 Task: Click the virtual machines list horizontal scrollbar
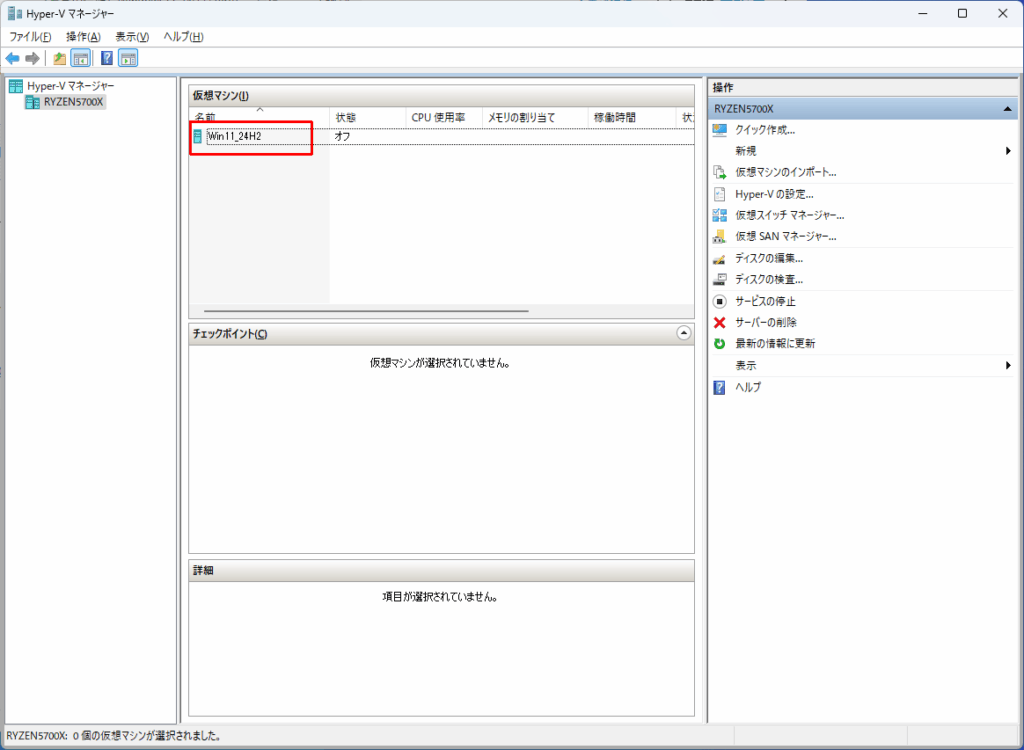coord(366,312)
